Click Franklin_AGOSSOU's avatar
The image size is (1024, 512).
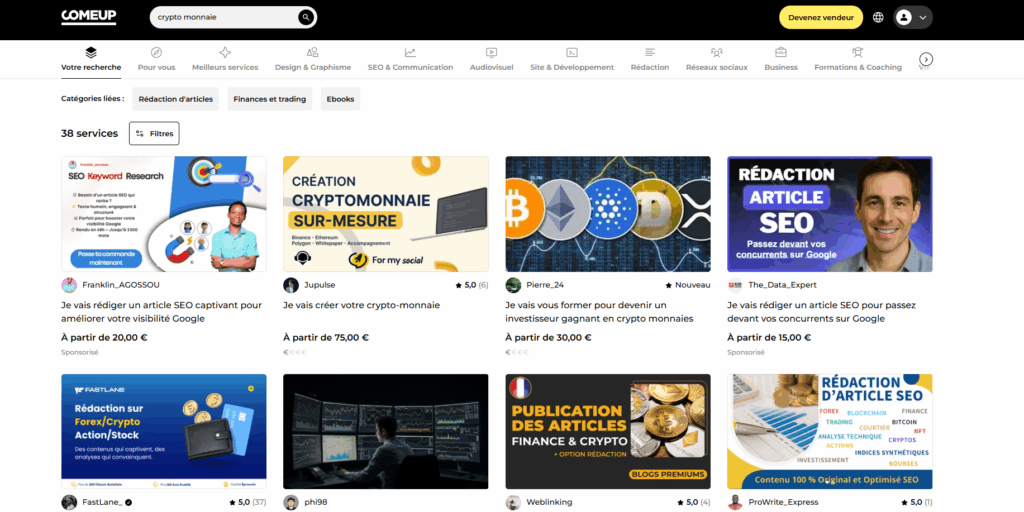tap(69, 285)
